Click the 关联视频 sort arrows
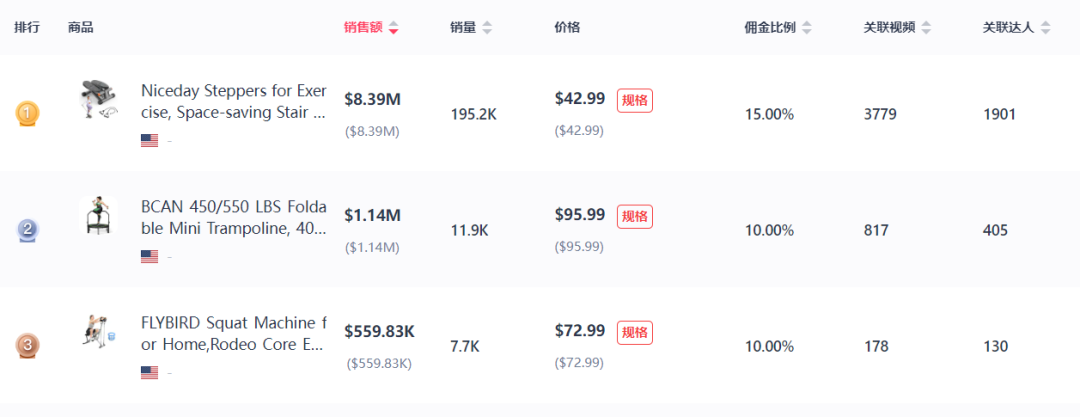 point(926,28)
